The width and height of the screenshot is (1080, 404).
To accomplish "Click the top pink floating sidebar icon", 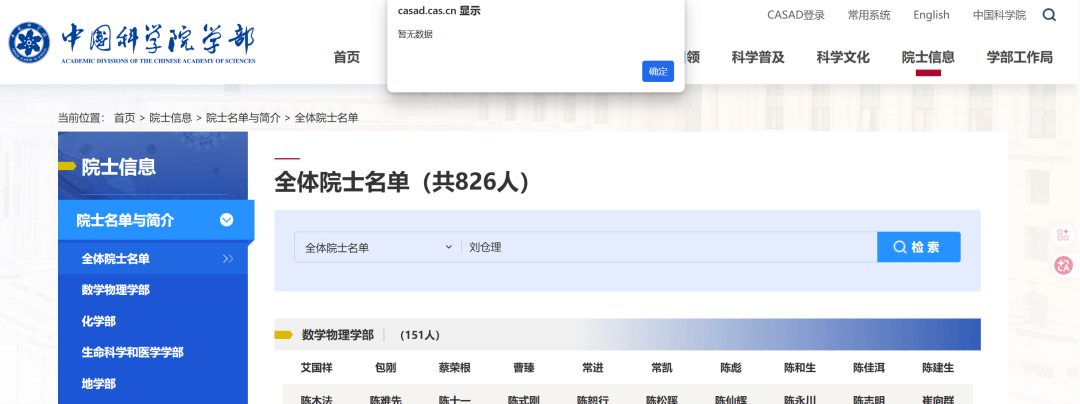I will 1063,235.
